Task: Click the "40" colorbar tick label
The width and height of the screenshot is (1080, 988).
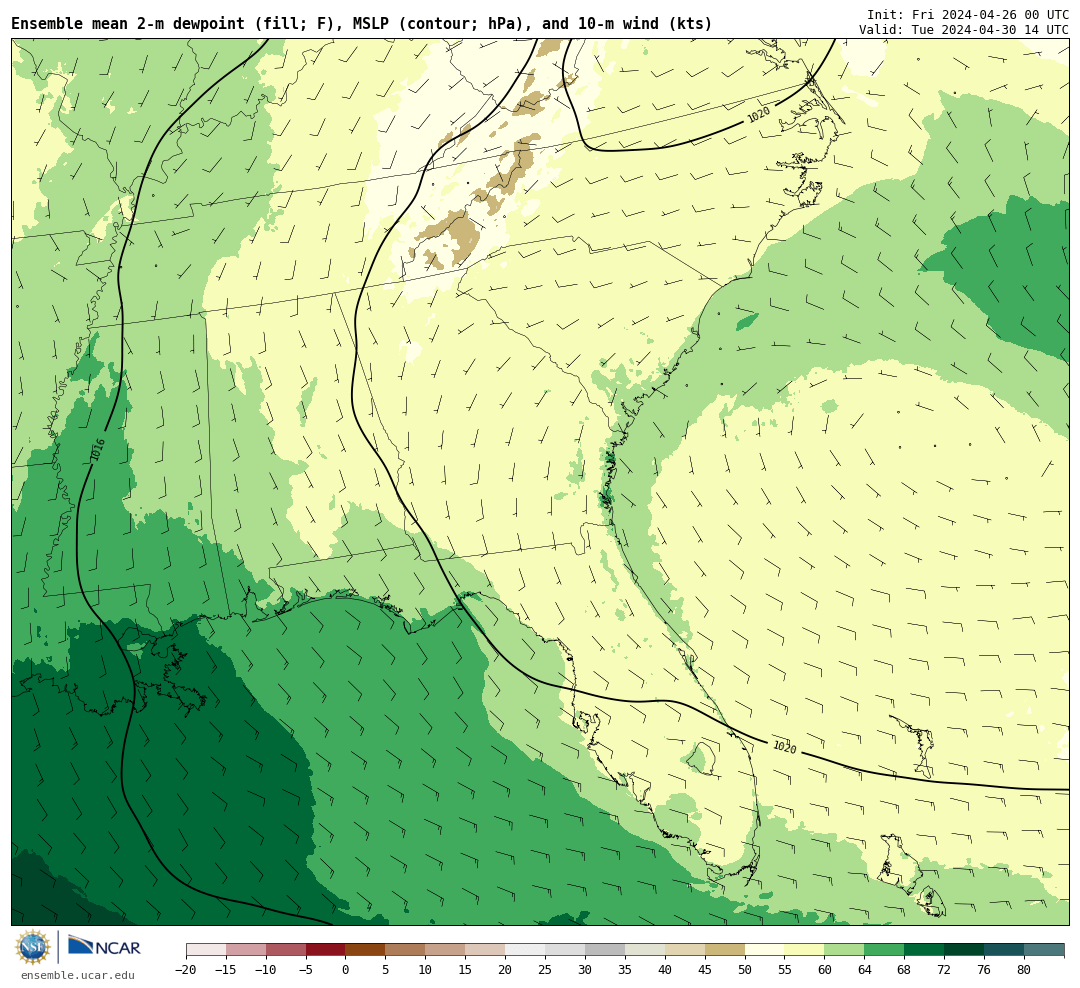Action: (665, 970)
